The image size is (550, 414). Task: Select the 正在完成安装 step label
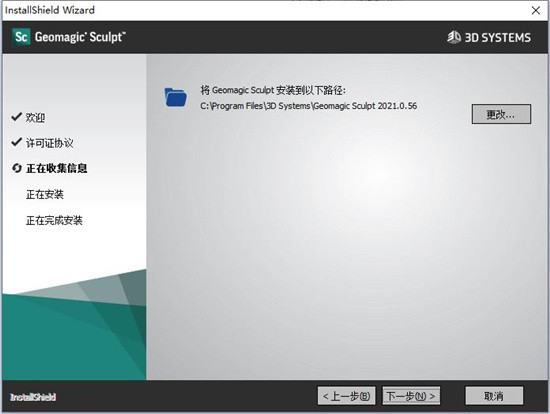pyautogui.click(x=54, y=220)
